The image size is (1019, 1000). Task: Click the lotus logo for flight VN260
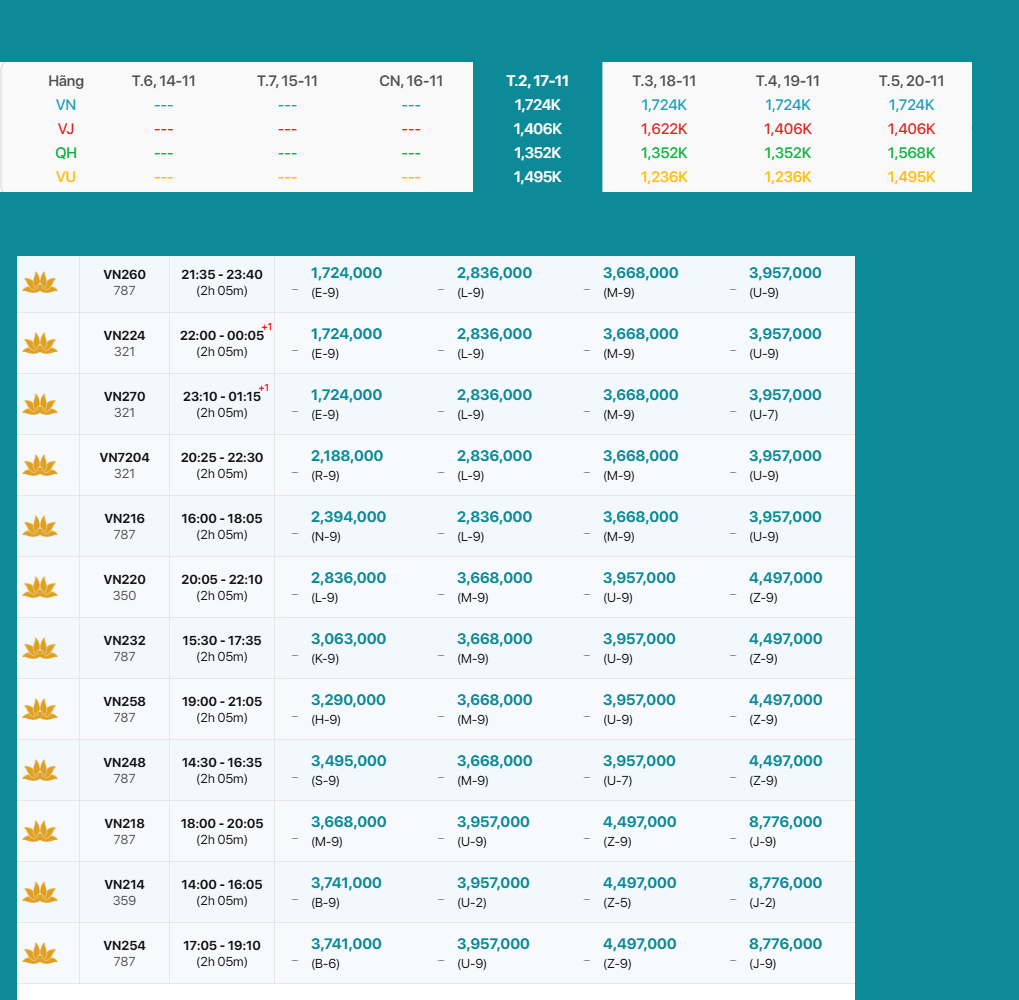(x=41, y=283)
